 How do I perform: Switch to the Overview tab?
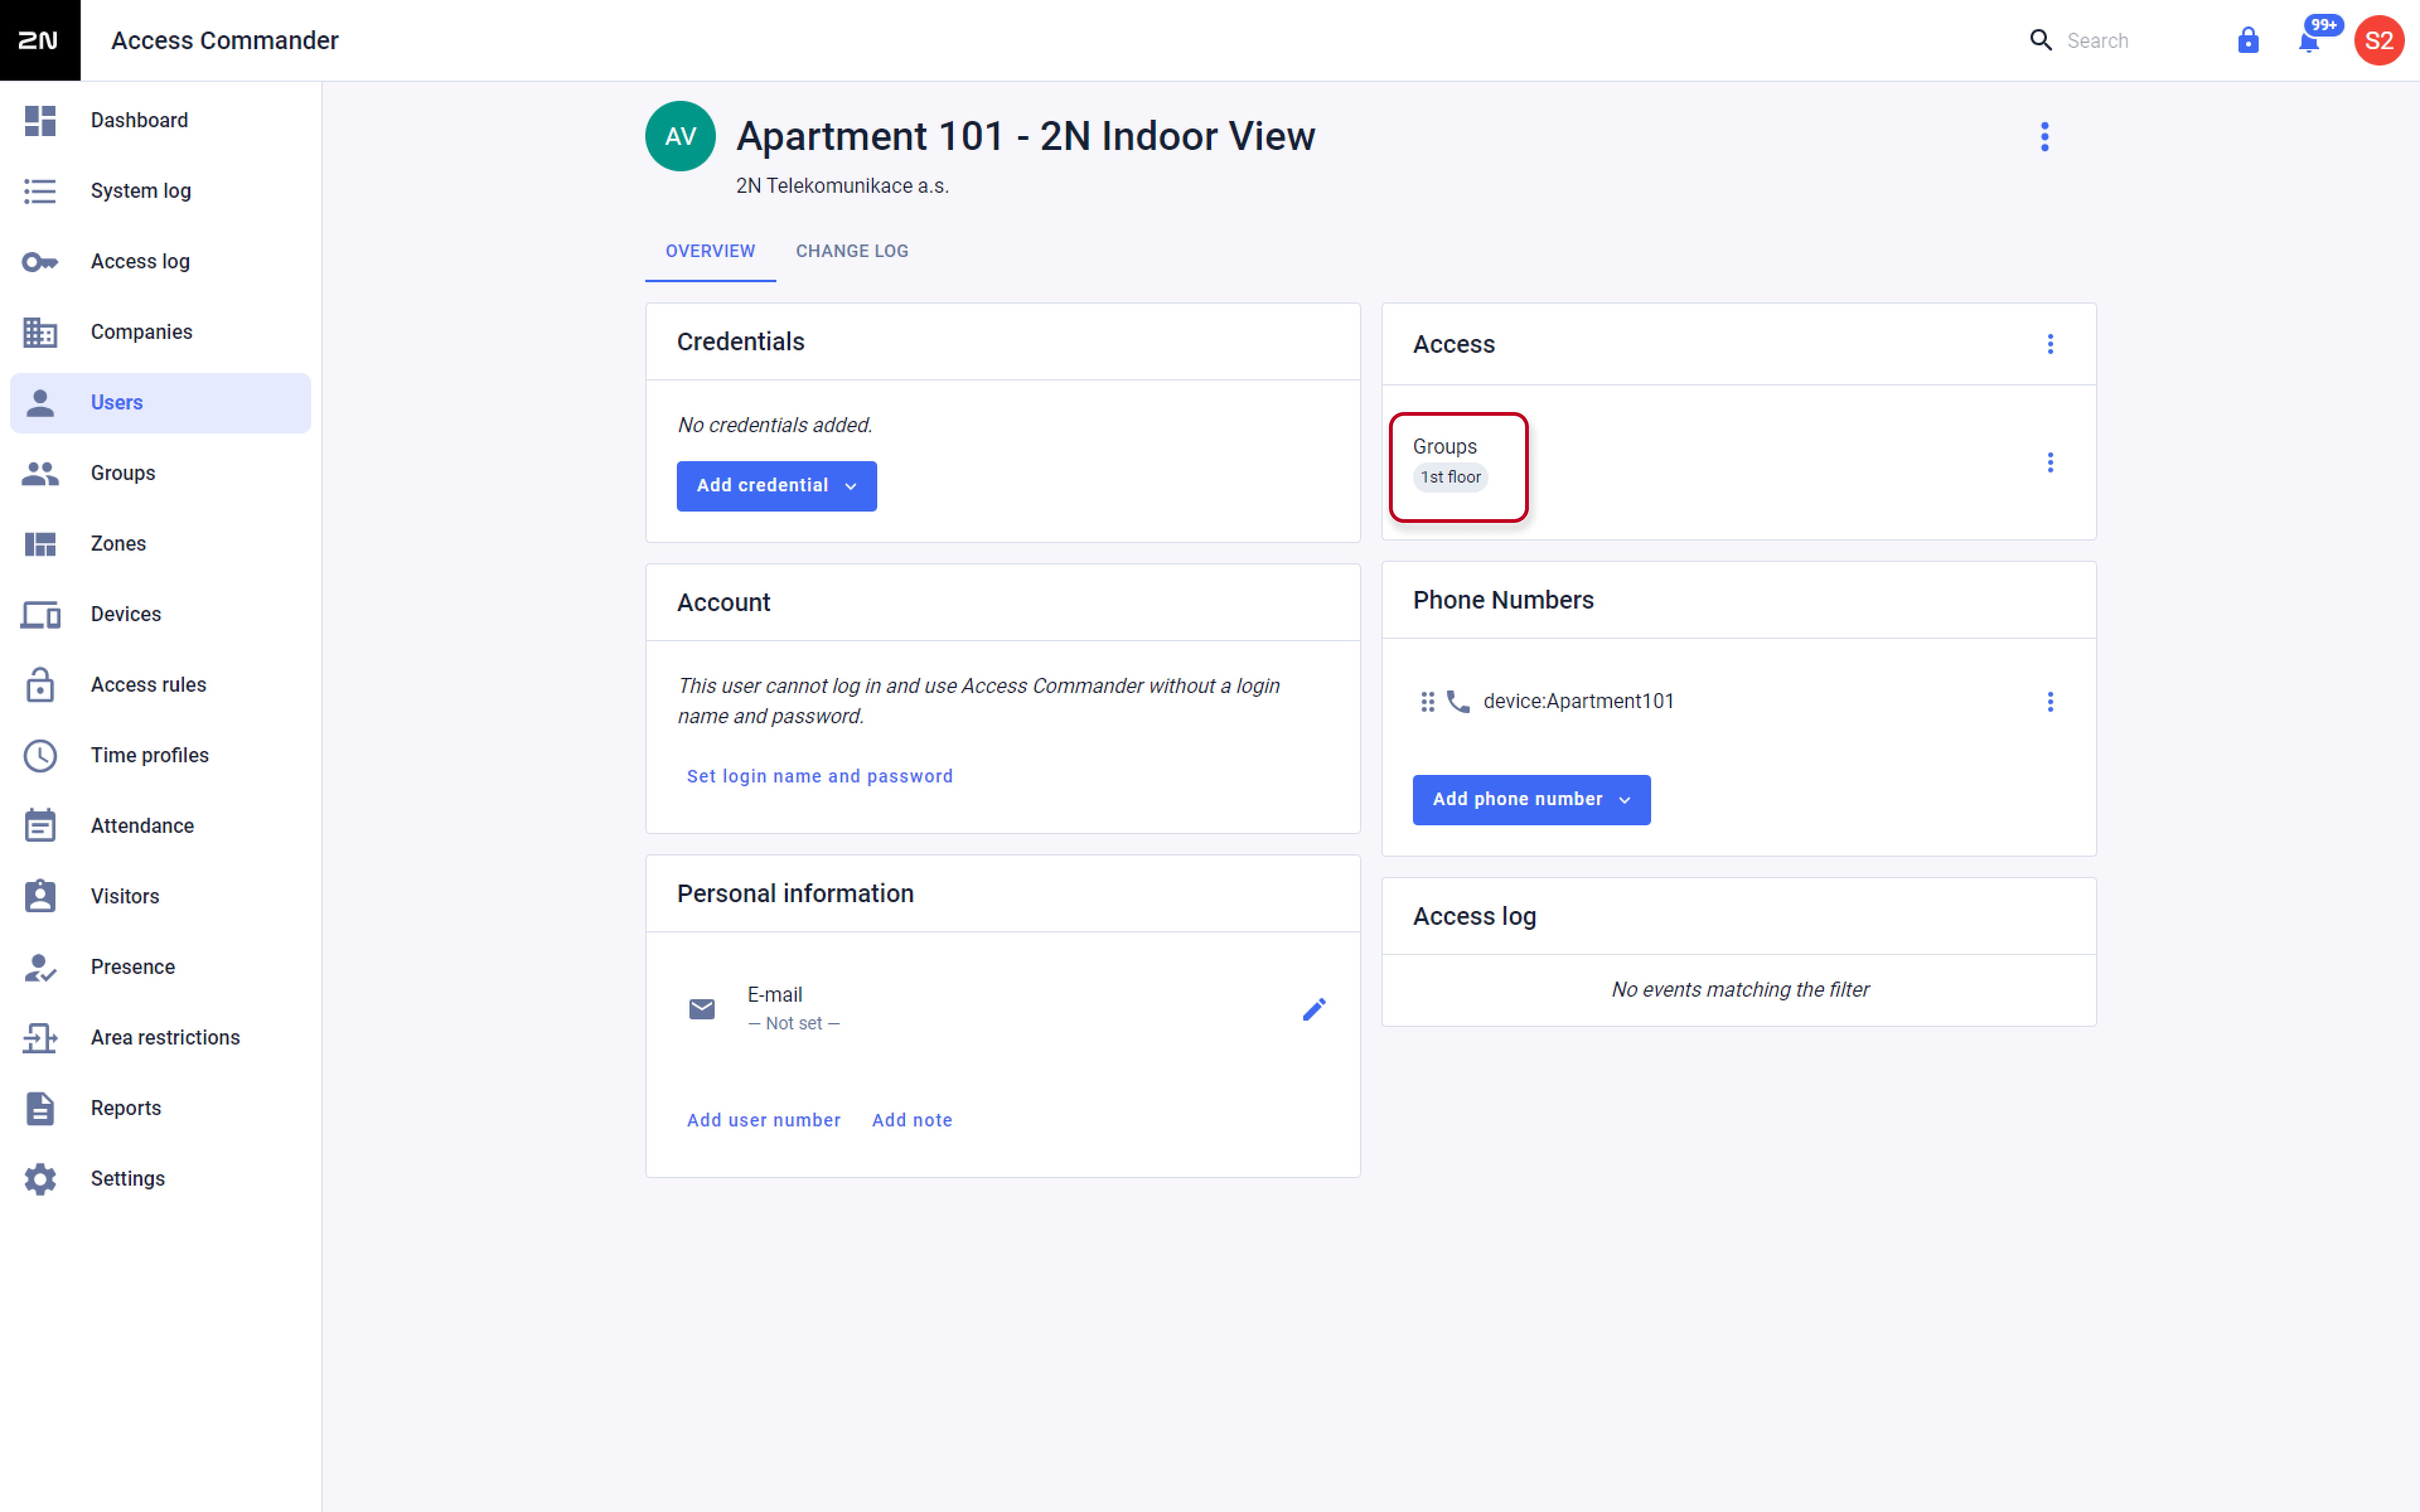coord(711,251)
